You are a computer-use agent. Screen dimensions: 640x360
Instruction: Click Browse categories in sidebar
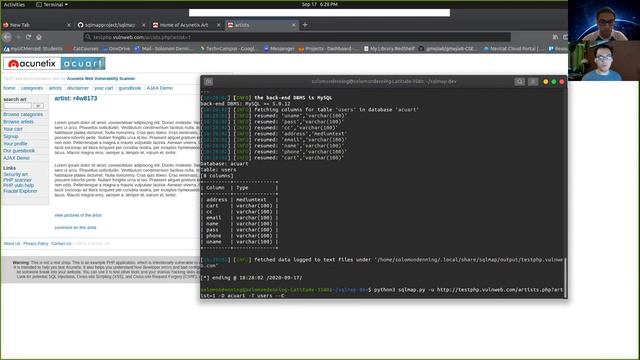pos(23,115)
